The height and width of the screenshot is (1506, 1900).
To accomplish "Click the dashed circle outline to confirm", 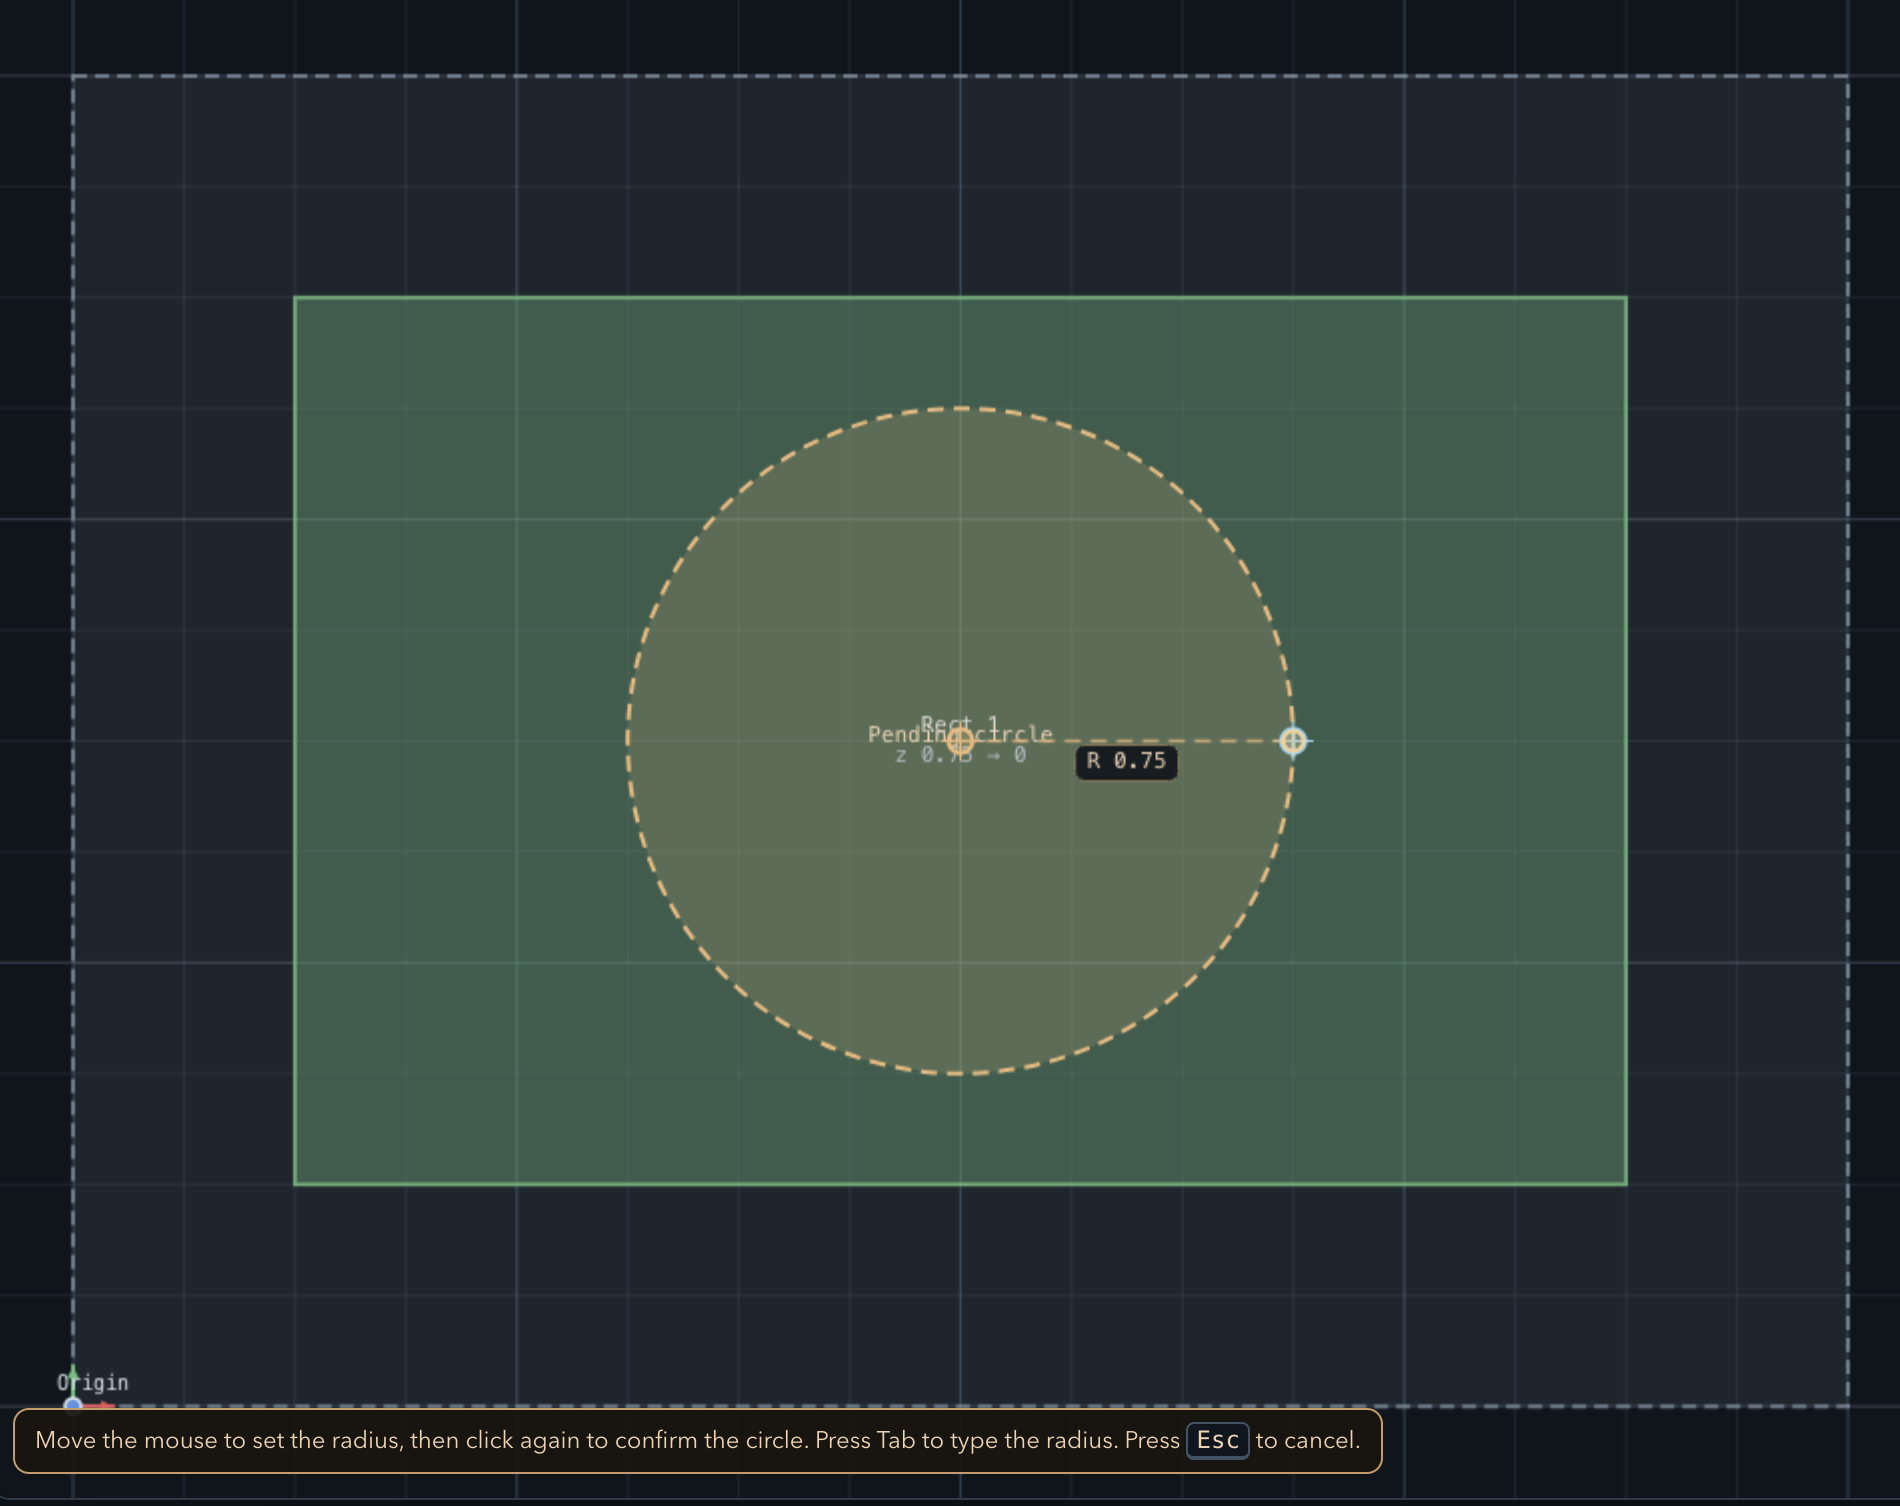I will pyautogui.click(x=962, y=406).
